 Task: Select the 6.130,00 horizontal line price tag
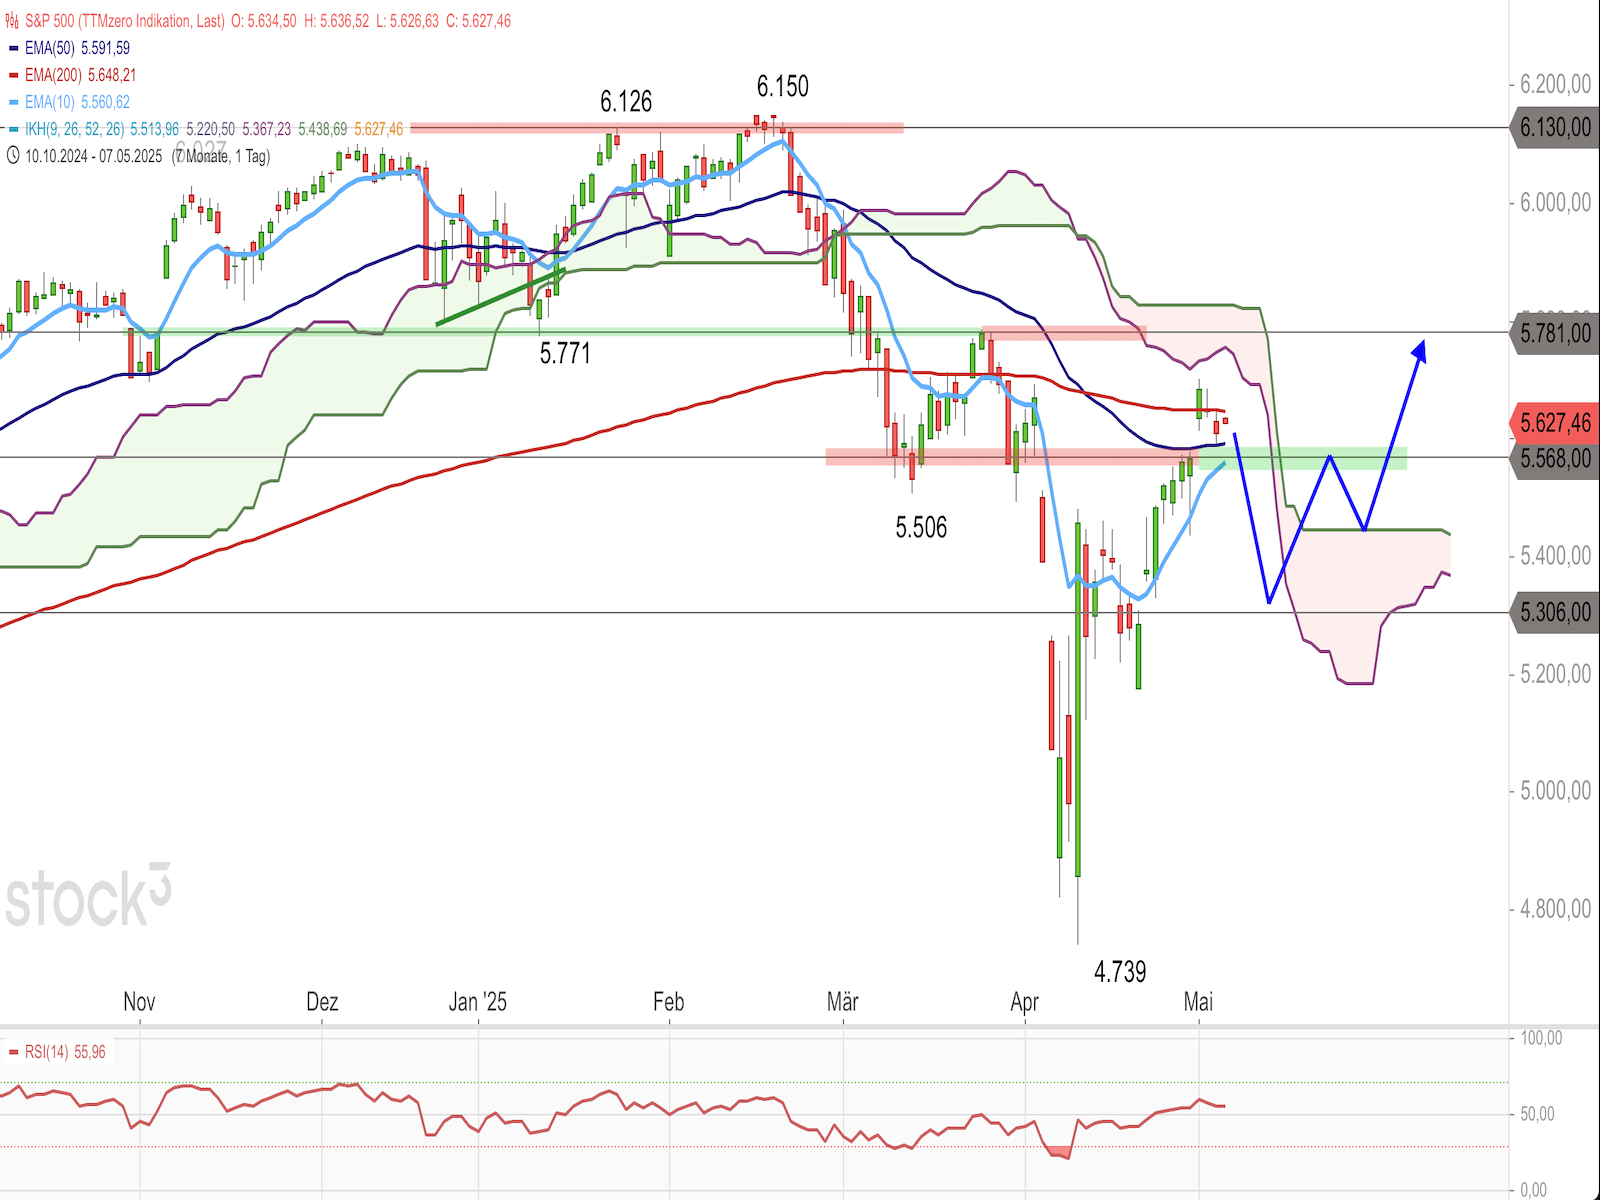(1555, 128)
